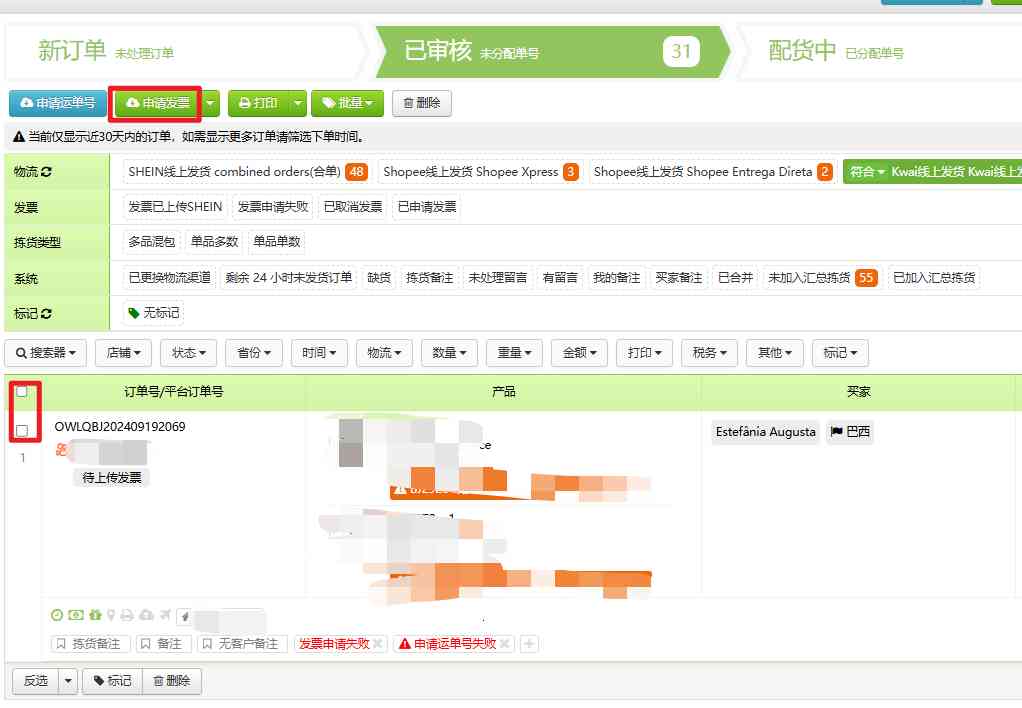Viewport: 1022px width, 708px height.
Task: Click the plus icon to add tag
Action: pos(529,644)
